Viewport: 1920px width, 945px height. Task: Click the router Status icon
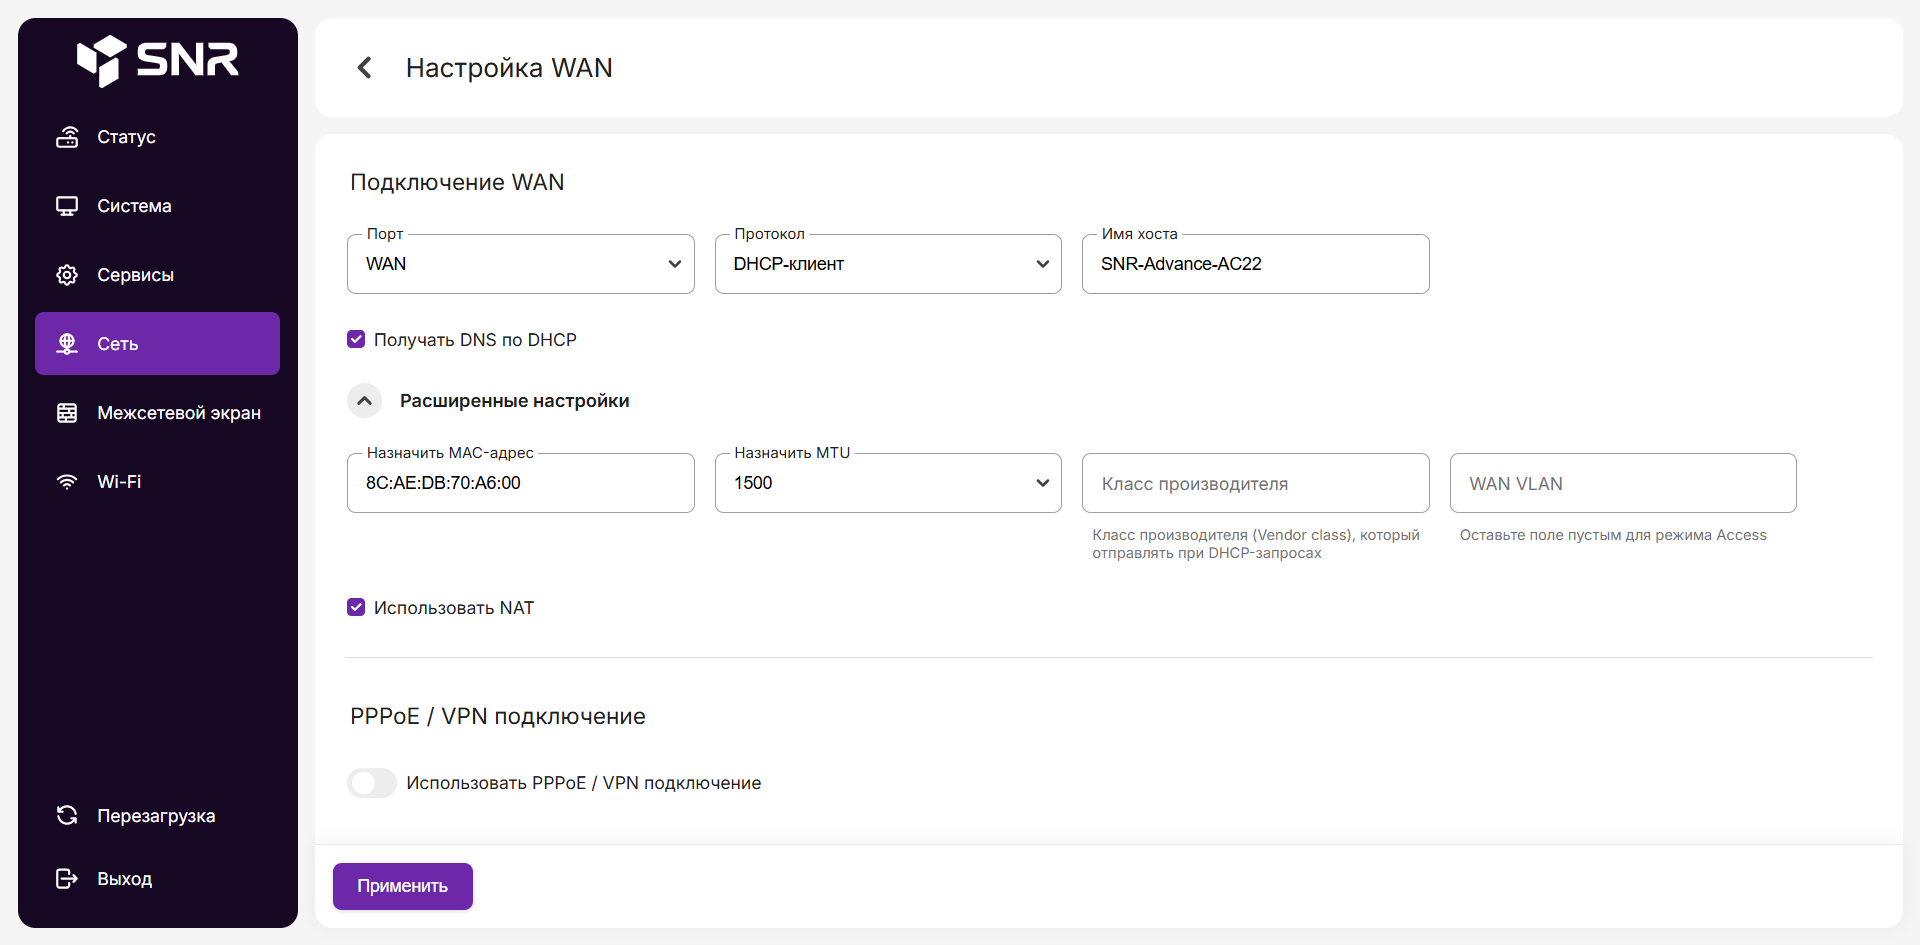pos(67,137)
